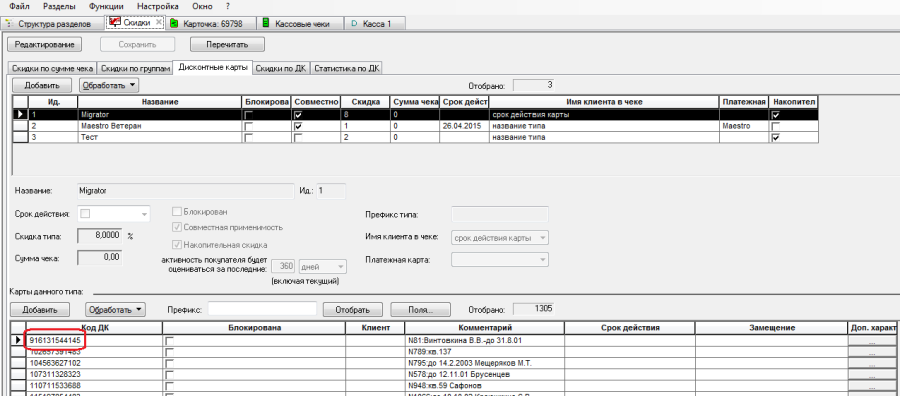Toggle Блокирова checkbox in Migrator row
900x396 pixels.
coord(248,115)
